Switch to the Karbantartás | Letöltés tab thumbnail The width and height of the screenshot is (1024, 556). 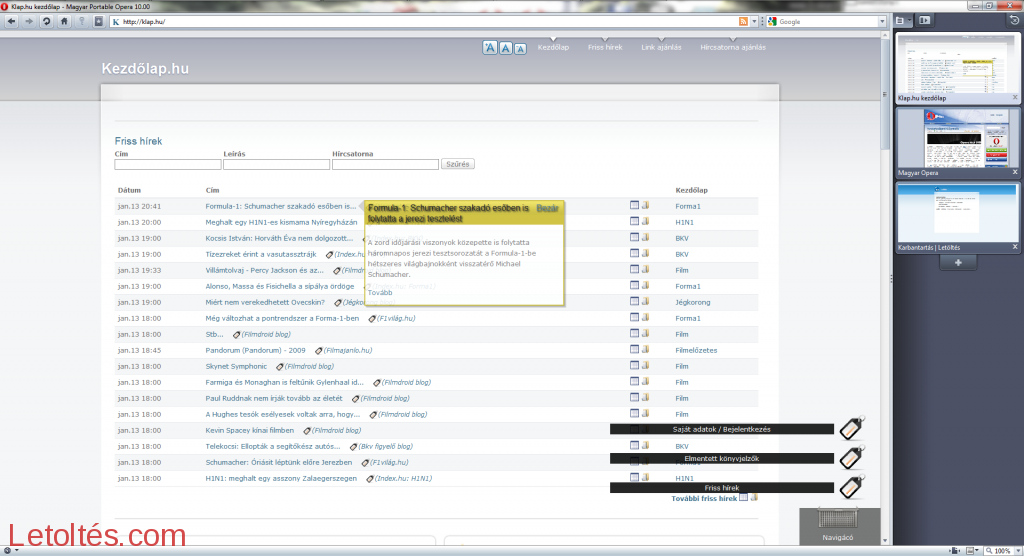click(x=957, y=218)
